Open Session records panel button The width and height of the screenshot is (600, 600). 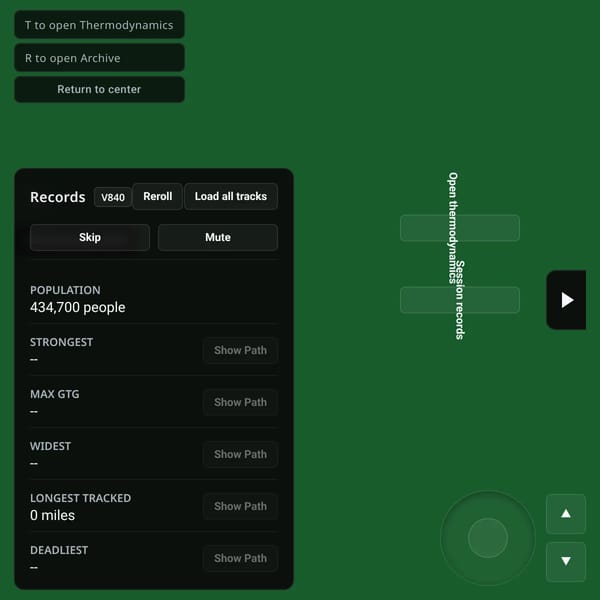[x=460, y=300]
